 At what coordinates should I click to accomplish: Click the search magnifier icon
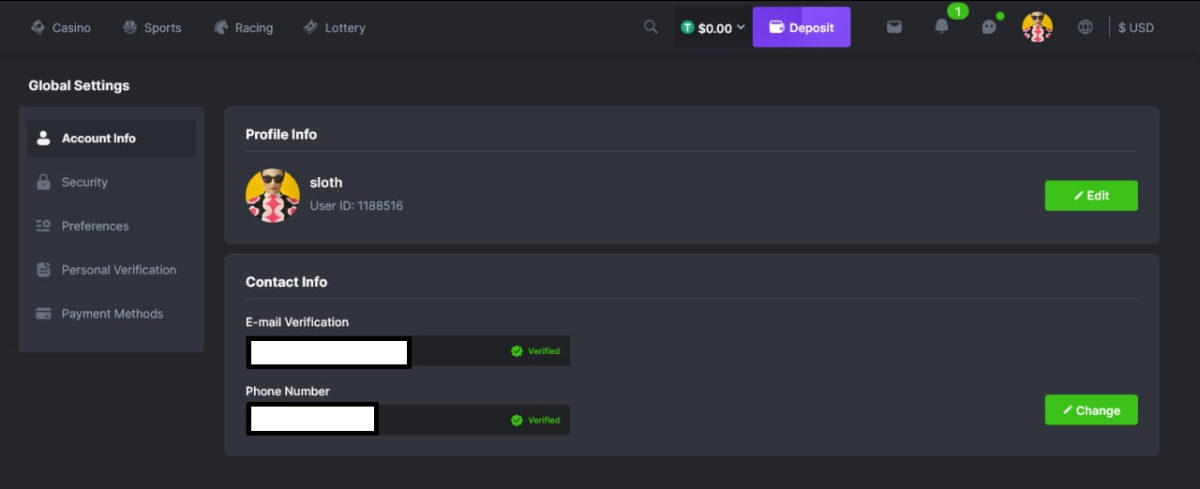click(x=651, y=27)
